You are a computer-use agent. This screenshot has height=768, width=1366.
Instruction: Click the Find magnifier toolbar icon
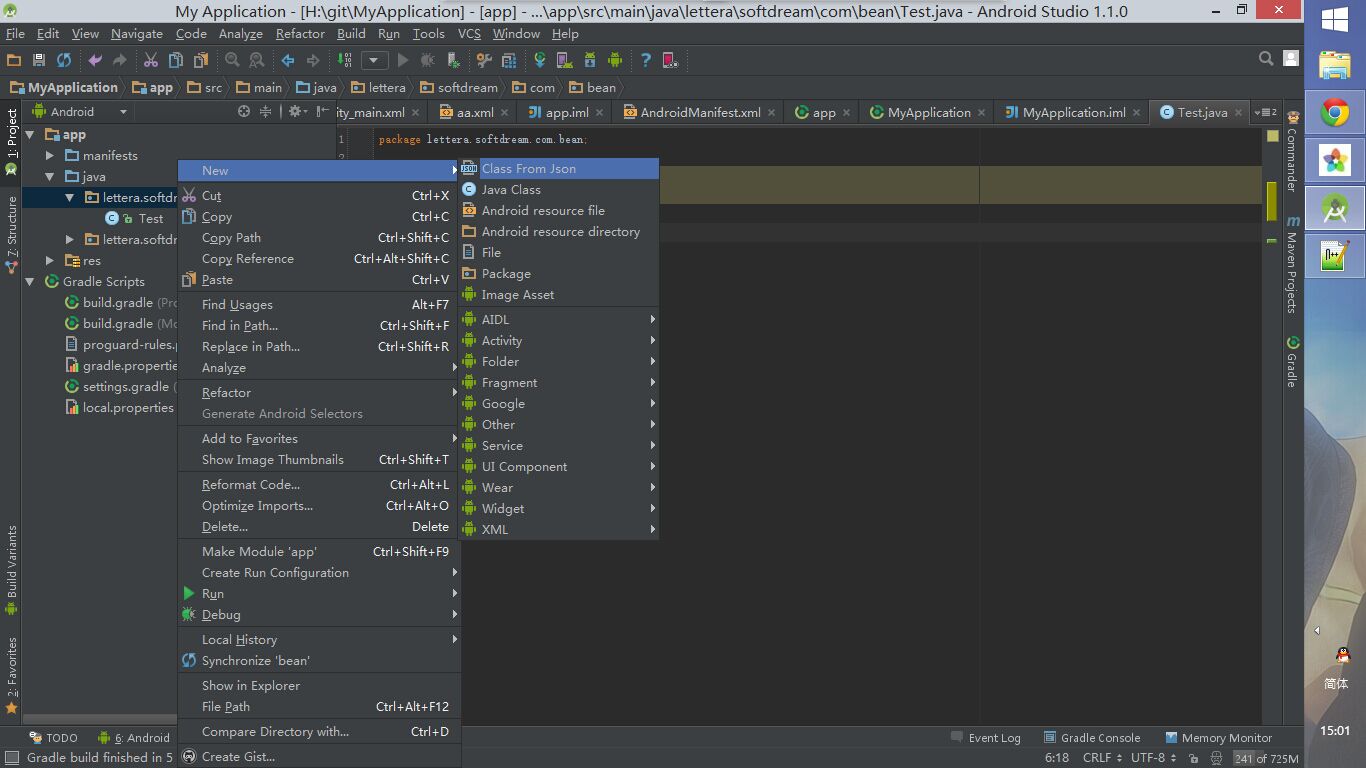(x=232, y=60)
